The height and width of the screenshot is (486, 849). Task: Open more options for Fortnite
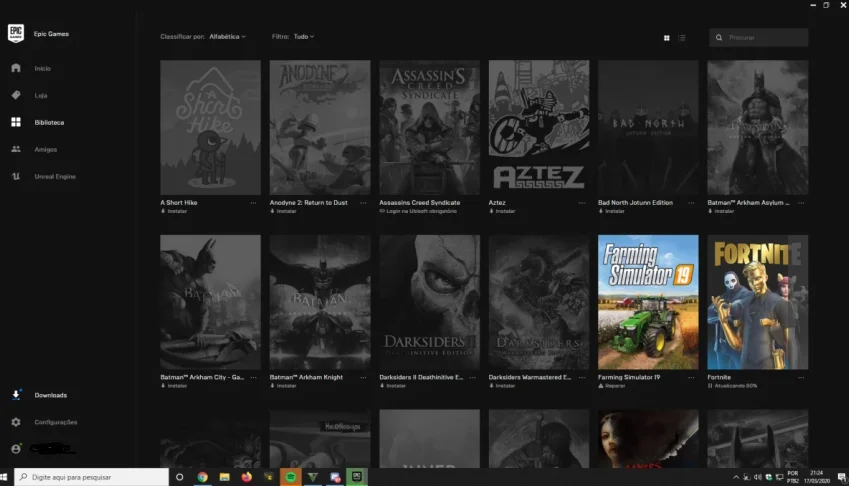pos(801,378)
